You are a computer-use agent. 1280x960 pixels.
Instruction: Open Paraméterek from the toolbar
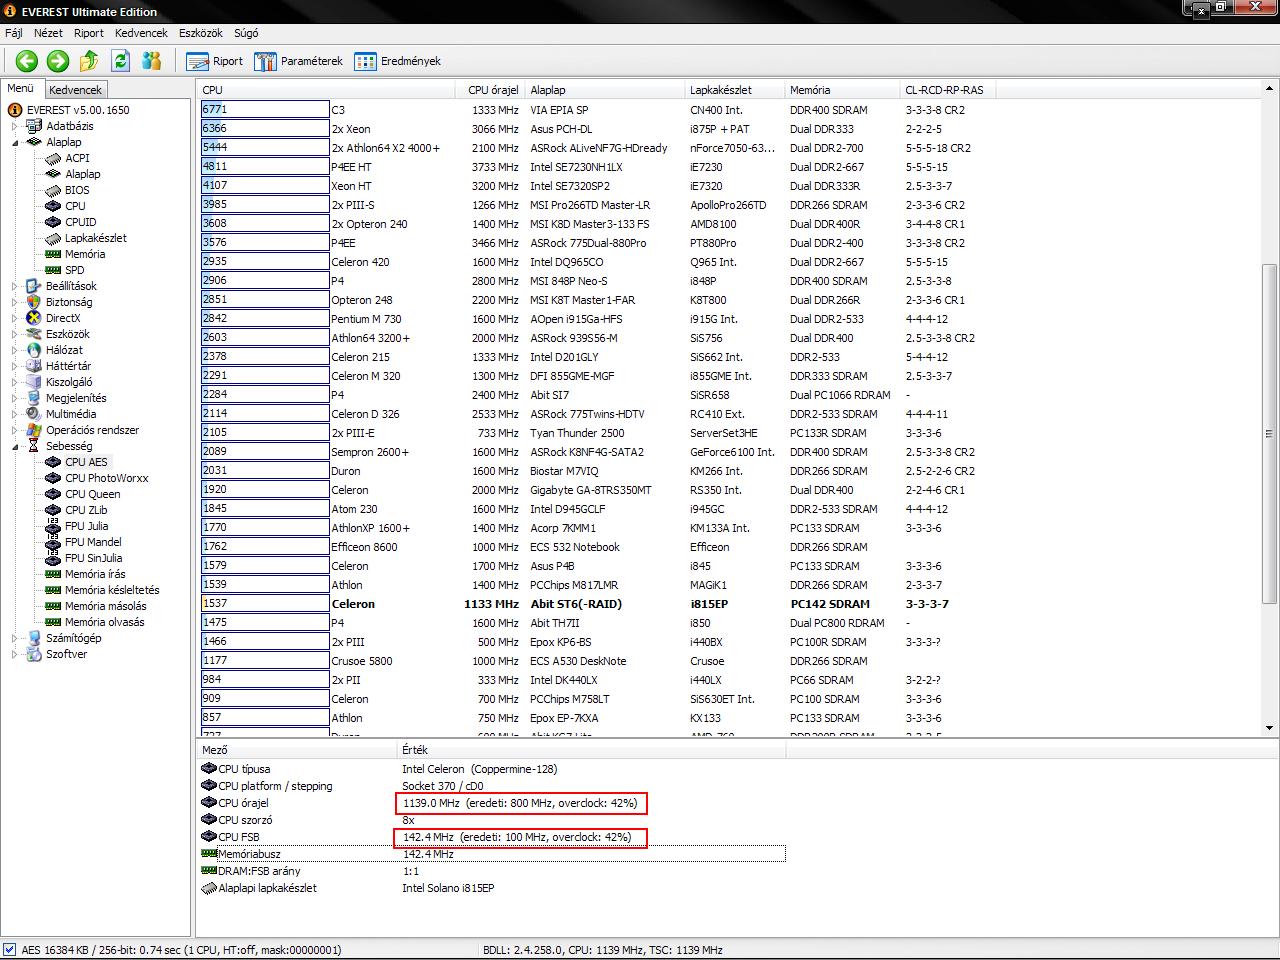(x=298, y=61)
